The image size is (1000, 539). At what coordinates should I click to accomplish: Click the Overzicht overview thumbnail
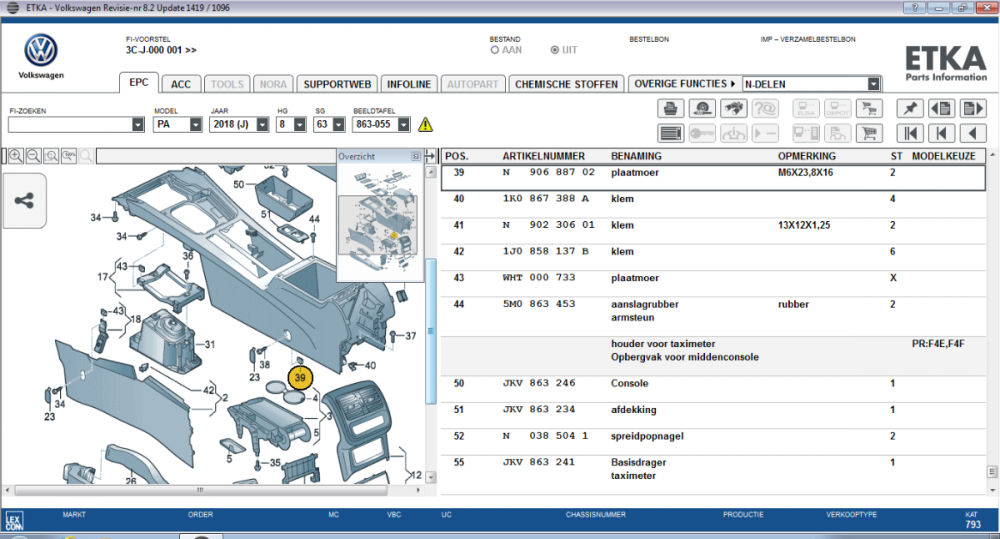[380, 221]
